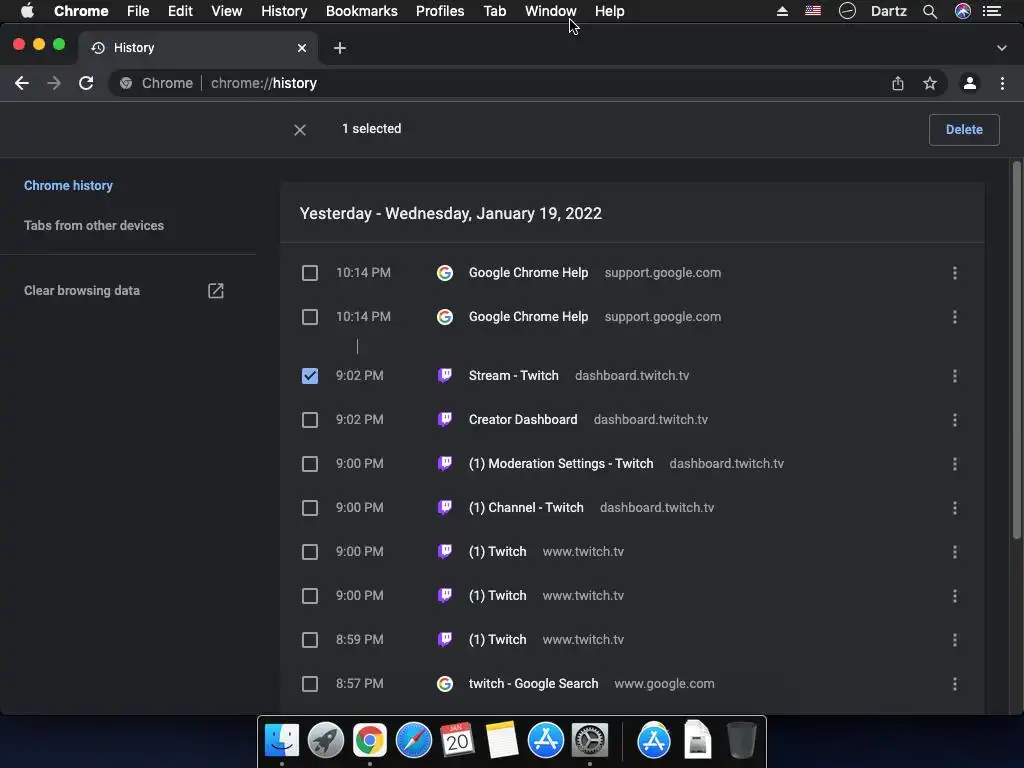Image resolution: width=1024 pixels, height=768 pixels.
Task: Open more actions for Stream - Twitch
Action: 955,376
